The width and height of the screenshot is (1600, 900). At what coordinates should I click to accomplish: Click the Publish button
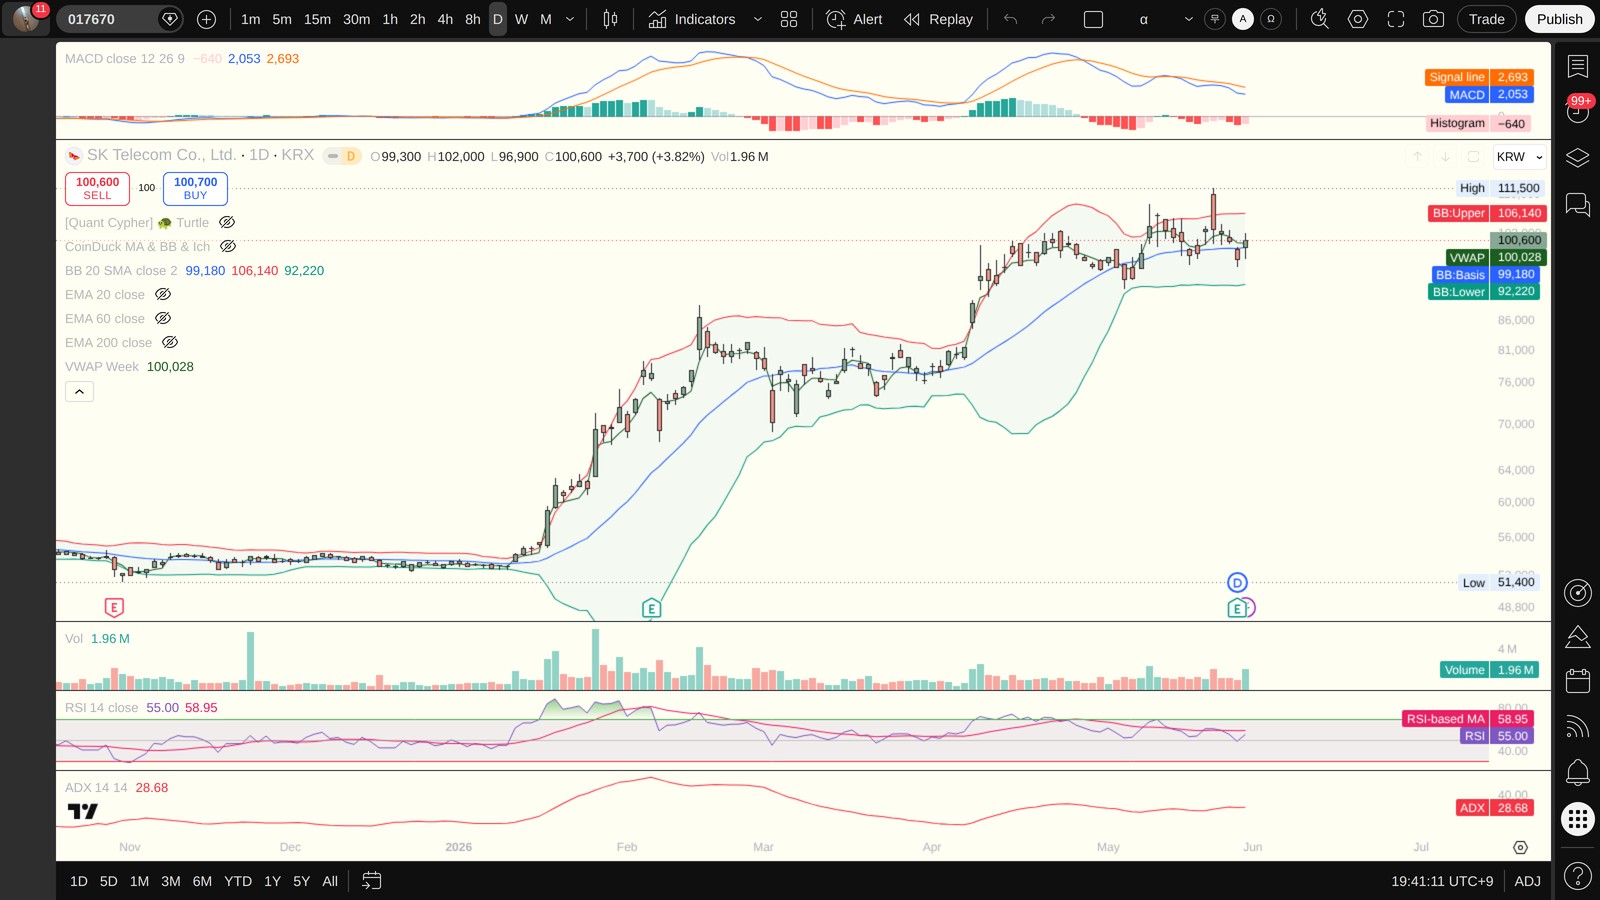[1559, 19]
